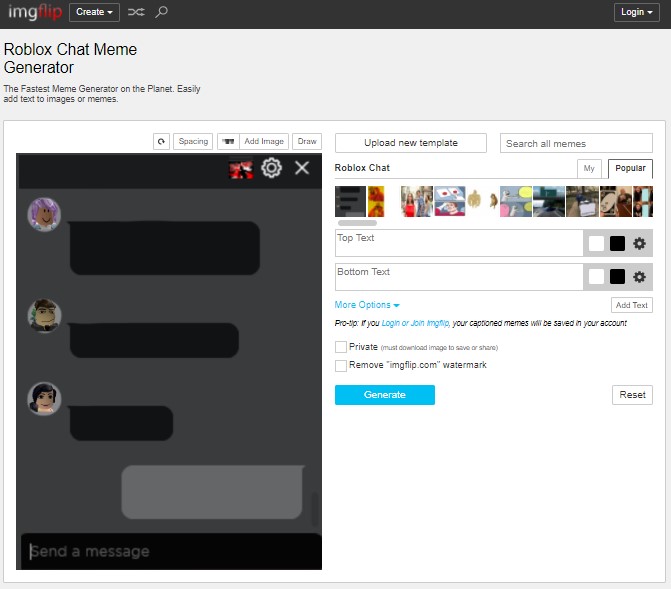
Task: Select the Distracted Boyfriend template thumbnail
Action: [417, 202]
